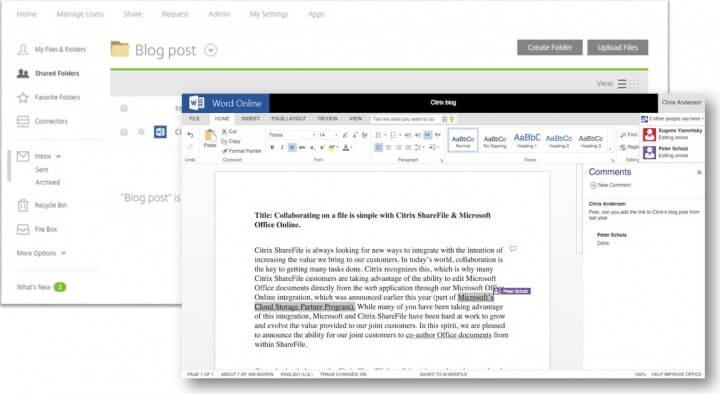Switch to the VIEW tab

click(355, 118)
